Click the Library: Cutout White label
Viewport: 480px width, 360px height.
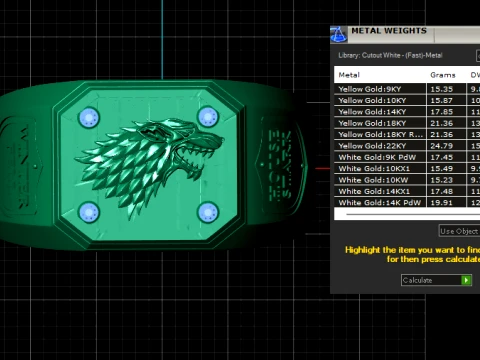390,55
